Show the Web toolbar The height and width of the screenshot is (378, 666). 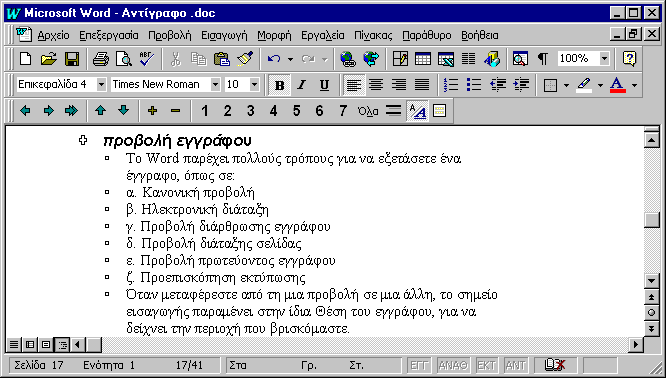[371, 59]
